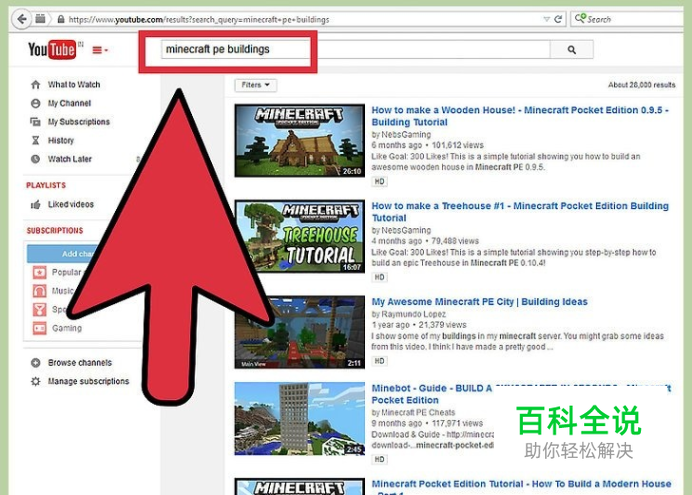Open the Liked videos playlist
Viewport: 692px width, 495px height.
point(71,204)
